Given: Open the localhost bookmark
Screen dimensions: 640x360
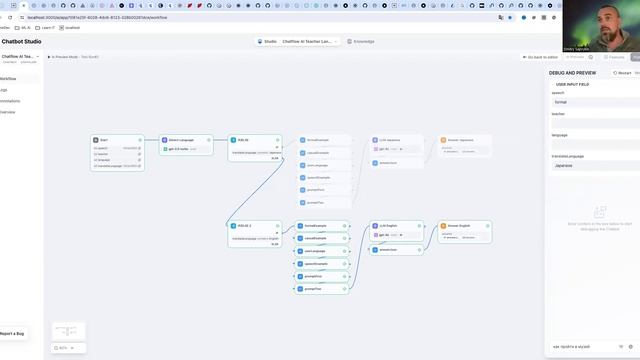Looking at the screenshot, I should pyautogui.click(x=70, y=28).
